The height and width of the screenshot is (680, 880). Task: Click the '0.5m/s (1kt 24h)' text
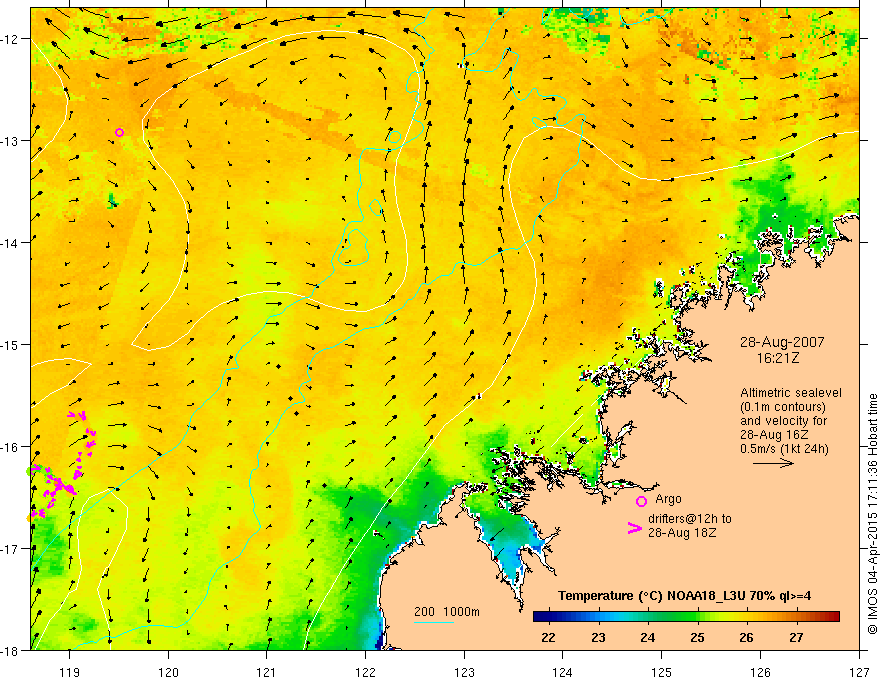pyautogui.click(x=784, y=449)
